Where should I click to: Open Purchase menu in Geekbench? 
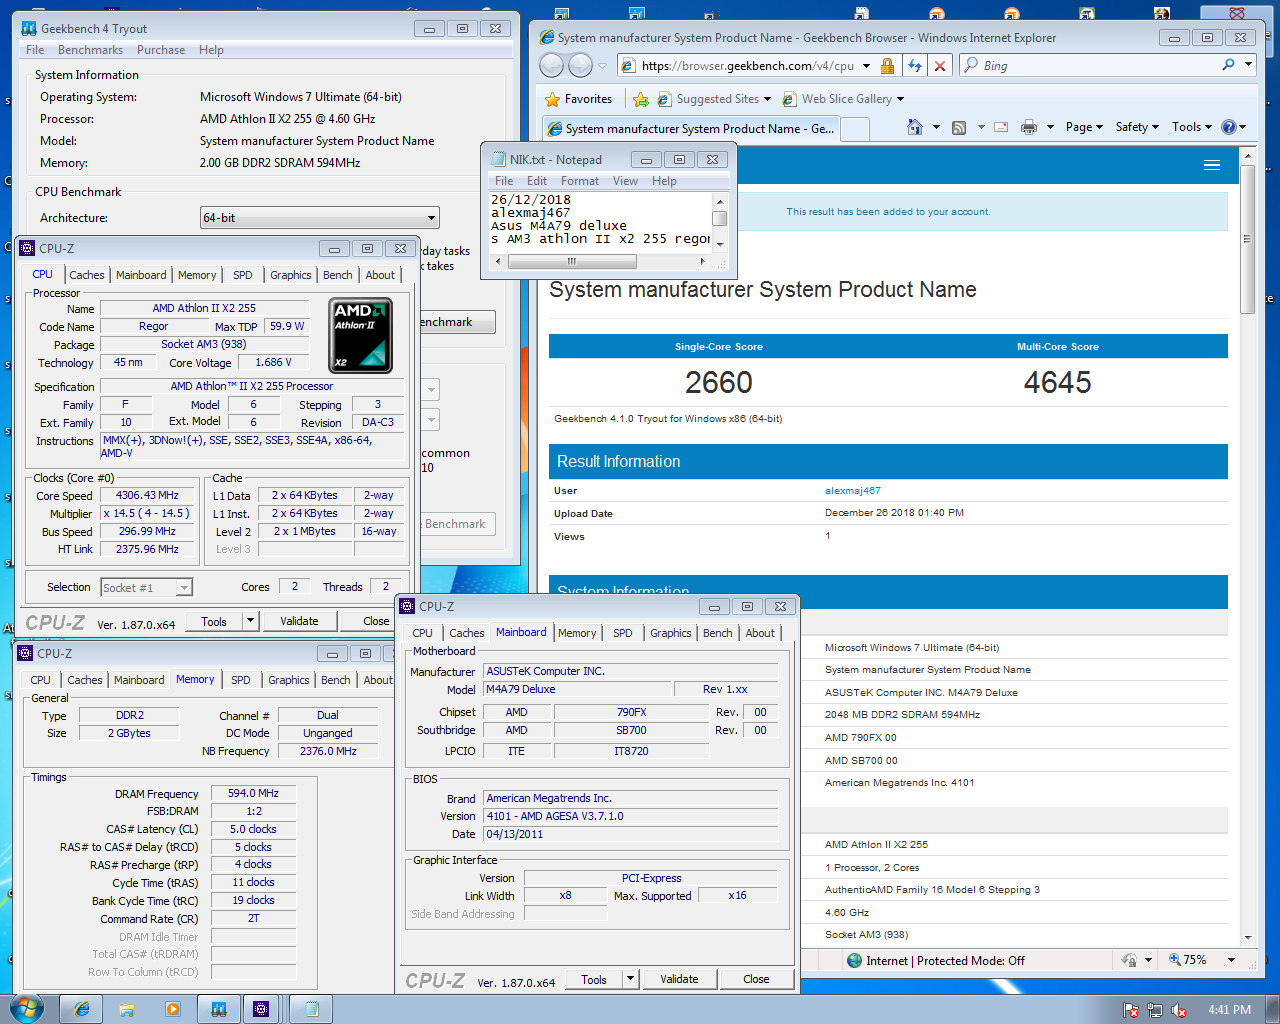point(161,50)
